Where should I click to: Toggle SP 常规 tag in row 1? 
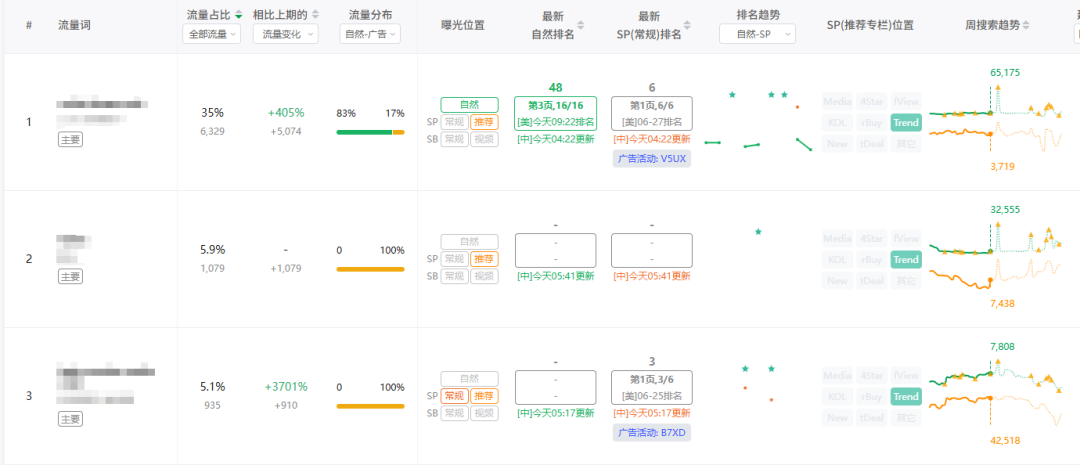tap(455, 123)
